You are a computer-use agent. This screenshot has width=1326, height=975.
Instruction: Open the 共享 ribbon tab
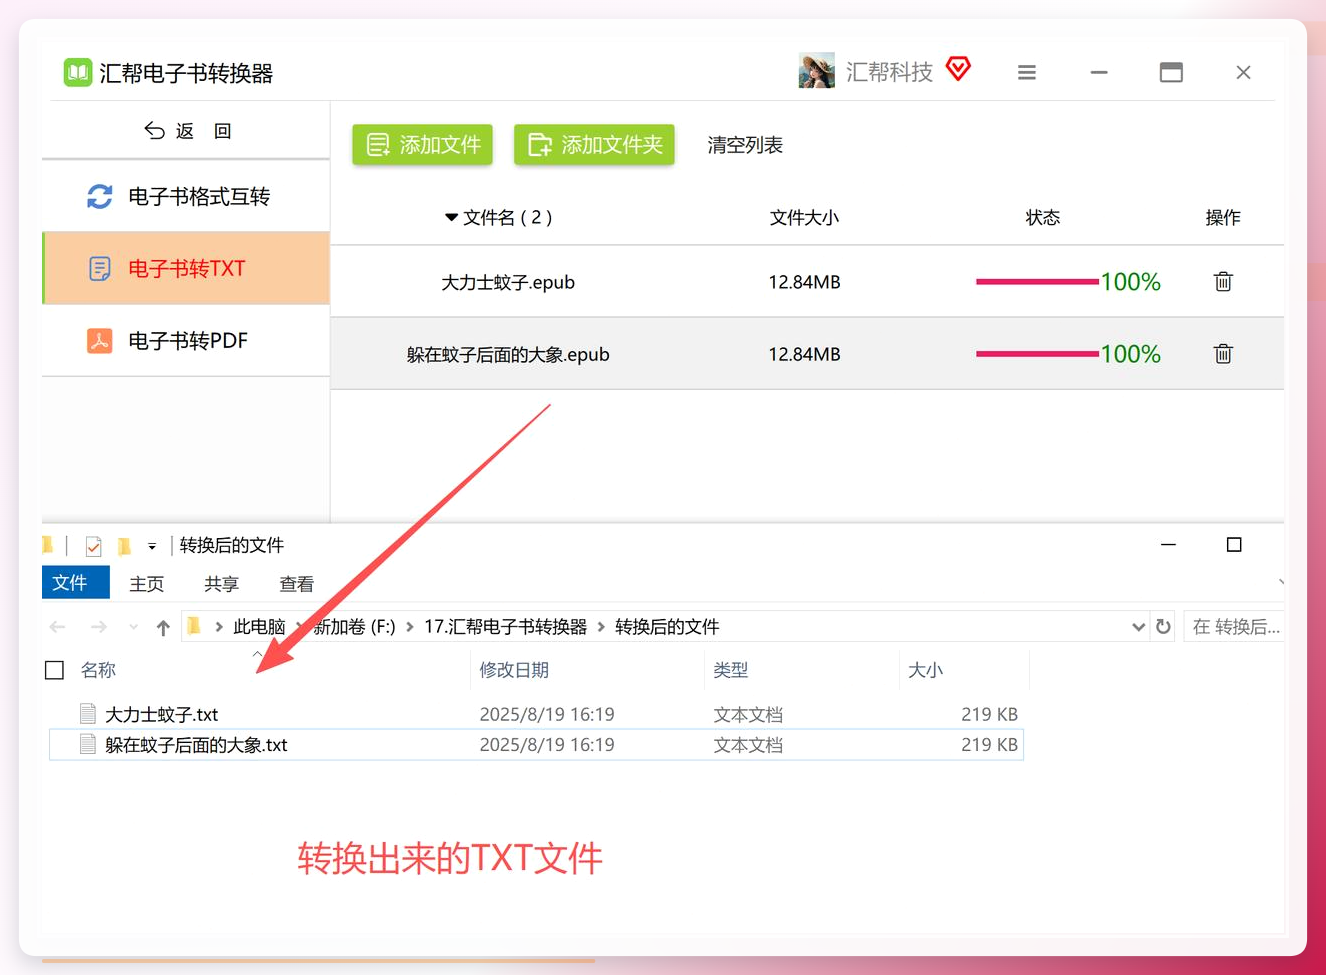coord(221,584)
